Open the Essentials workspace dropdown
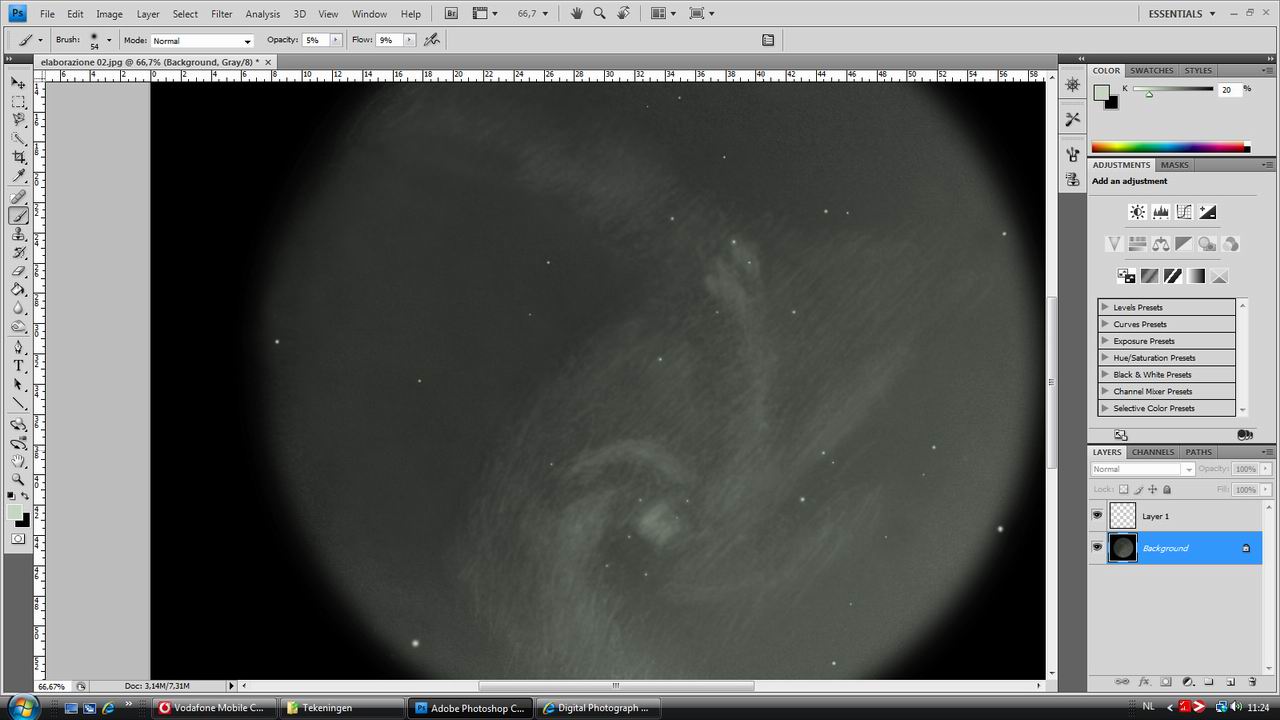The width and height of the screenshot is (1280, 720). (1181, 14)
